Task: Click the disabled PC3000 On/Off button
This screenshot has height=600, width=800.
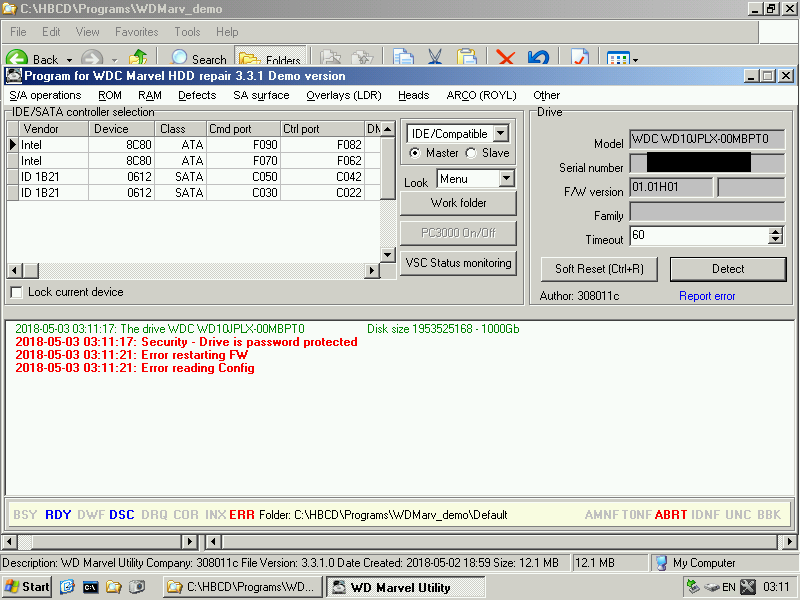Action: 458,233
